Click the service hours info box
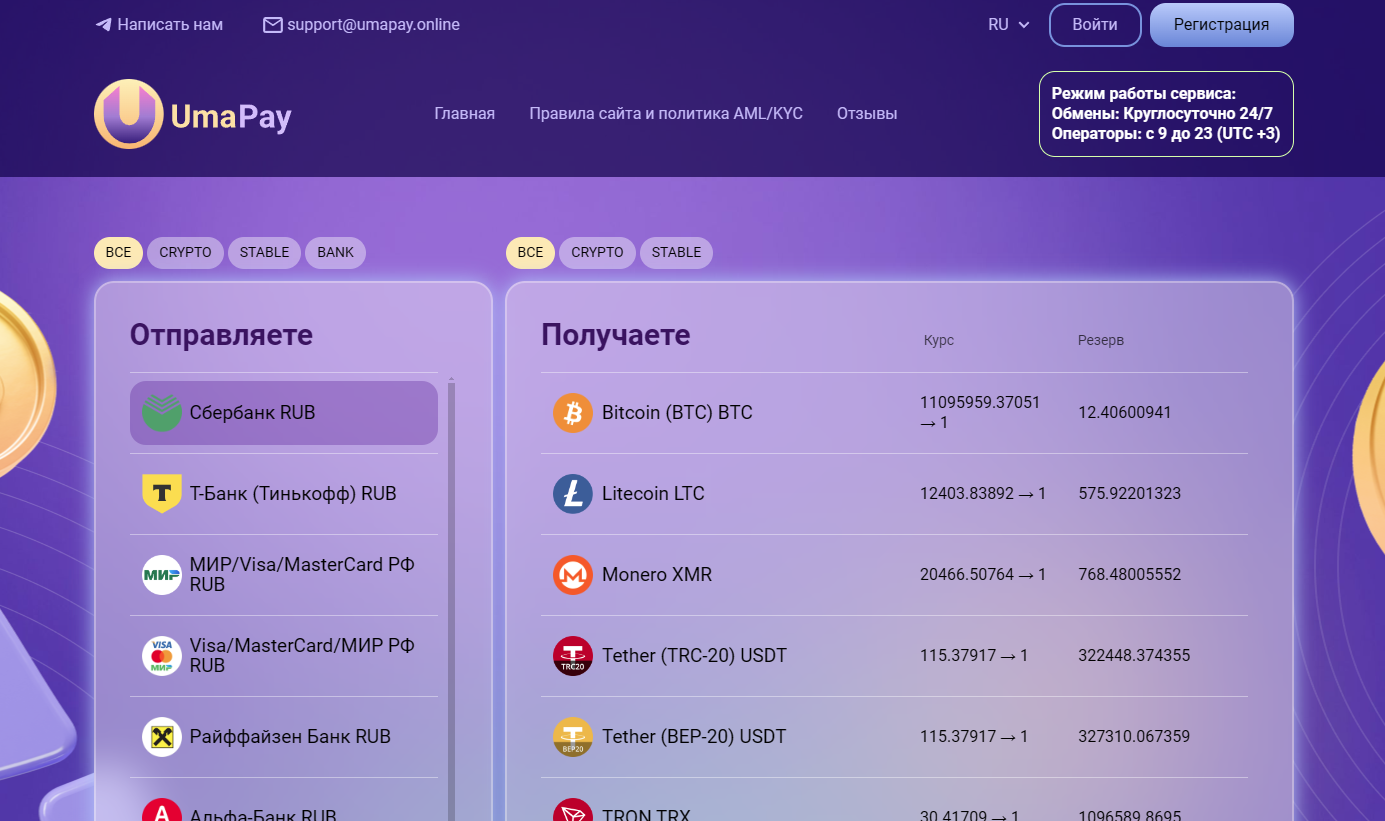Viewport: 1385px width, 821px height. (x=1166, y=114)
